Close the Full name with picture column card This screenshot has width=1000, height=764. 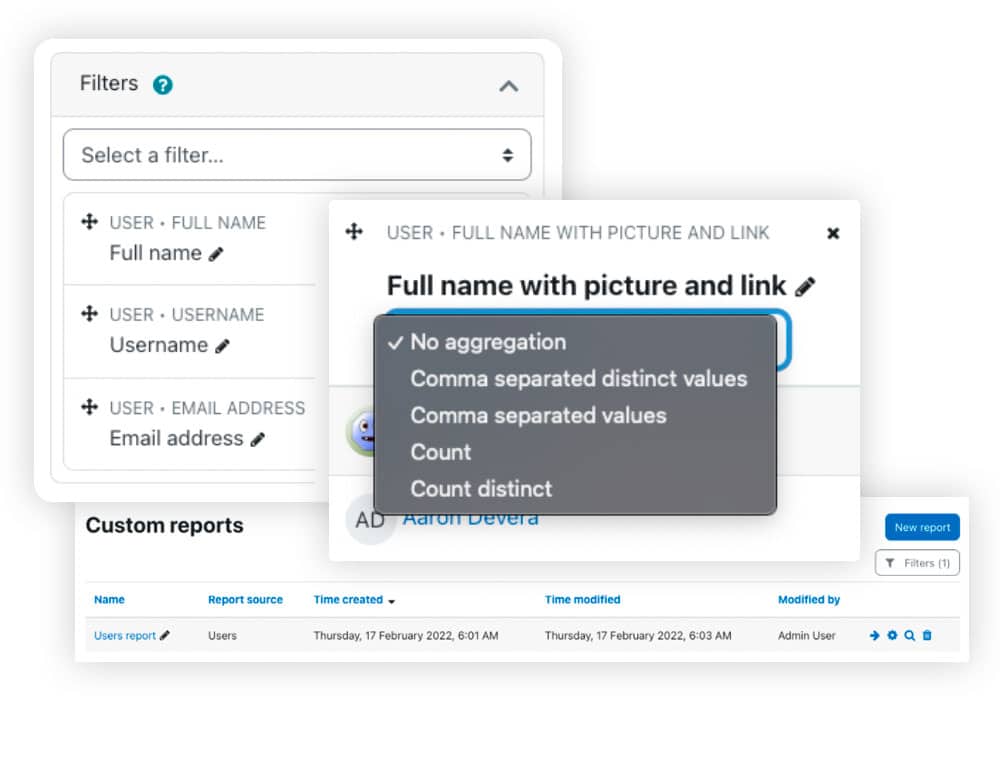[x=832, y=233]
